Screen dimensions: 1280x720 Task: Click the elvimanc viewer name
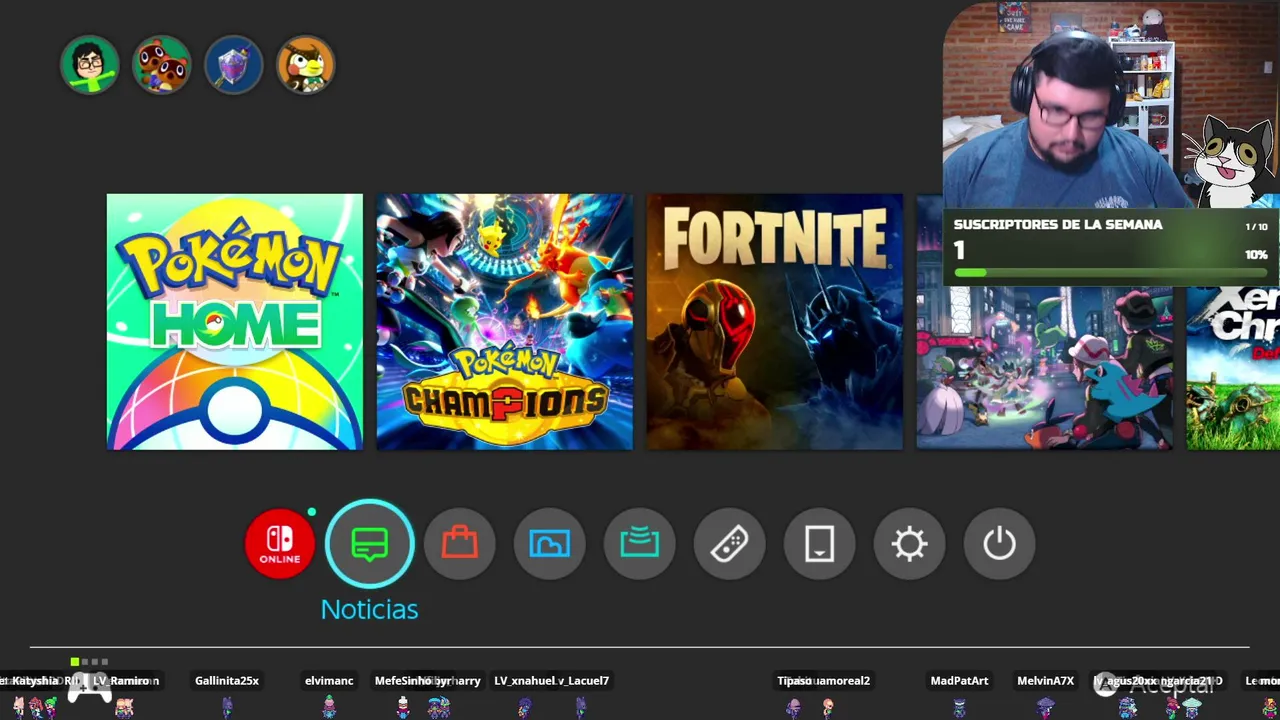click(329, 681)
